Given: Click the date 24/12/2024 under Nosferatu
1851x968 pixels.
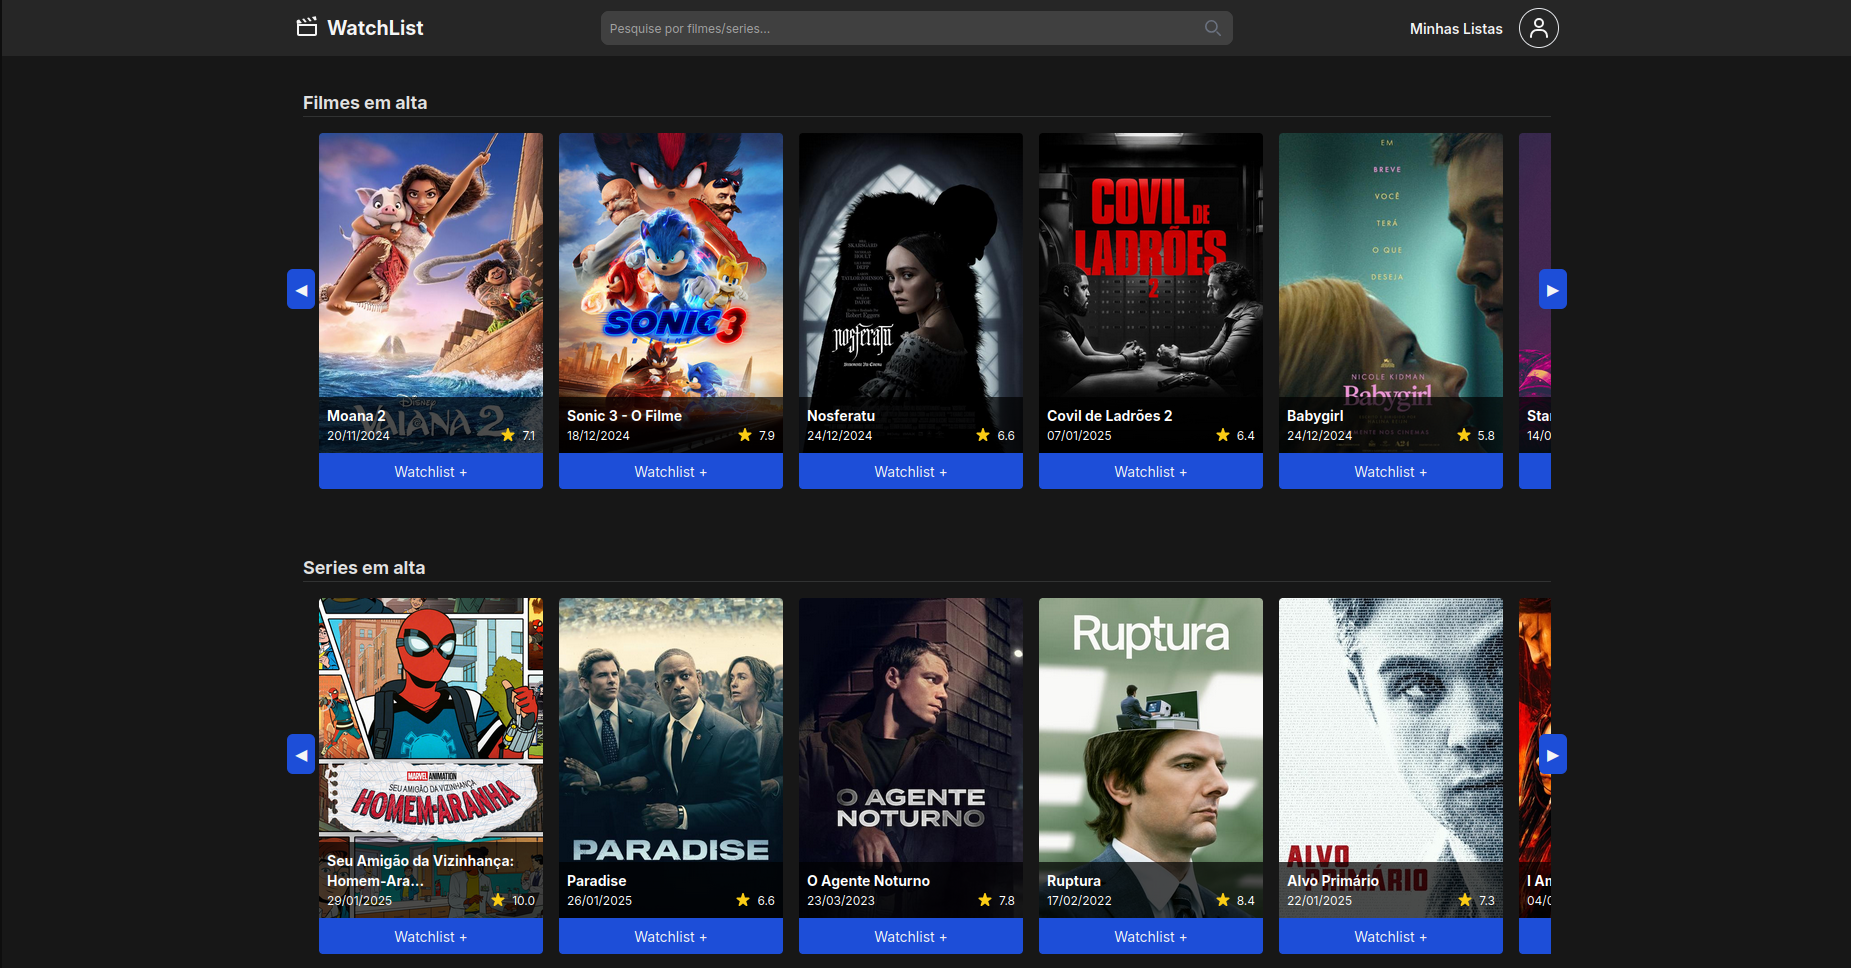Looking at the screenshot, I should [839, 436].
